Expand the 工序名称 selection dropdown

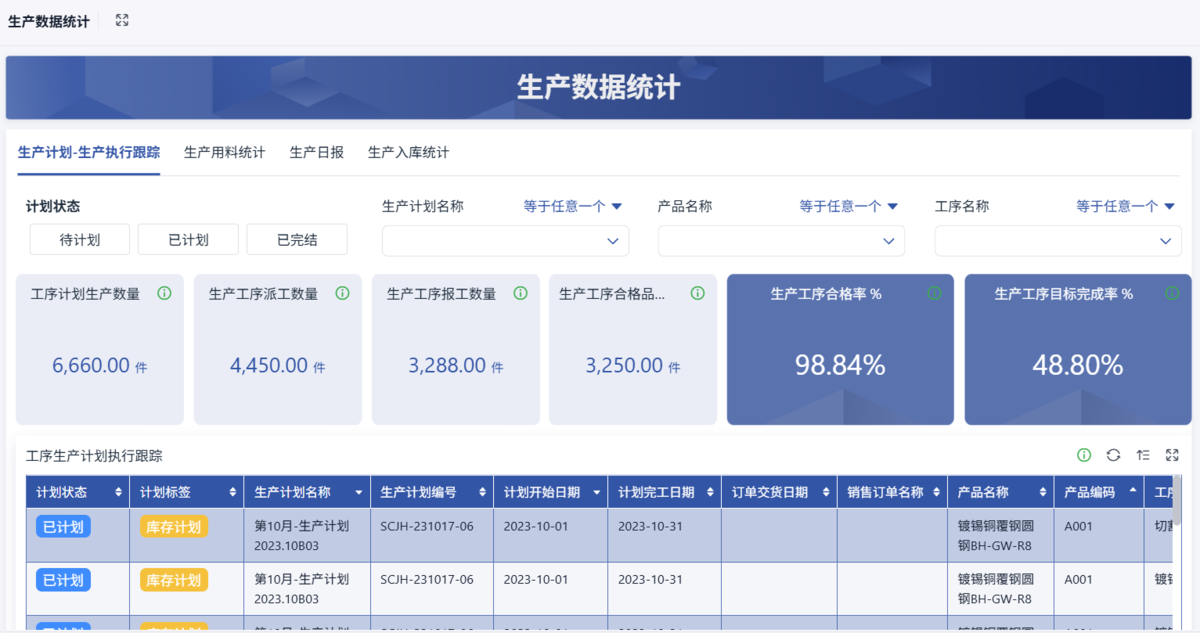click(x=1058, y=241)
